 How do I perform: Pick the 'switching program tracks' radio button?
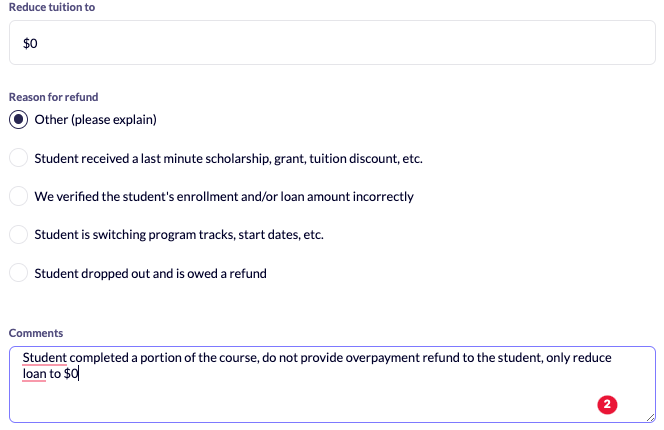pos(19,234)
